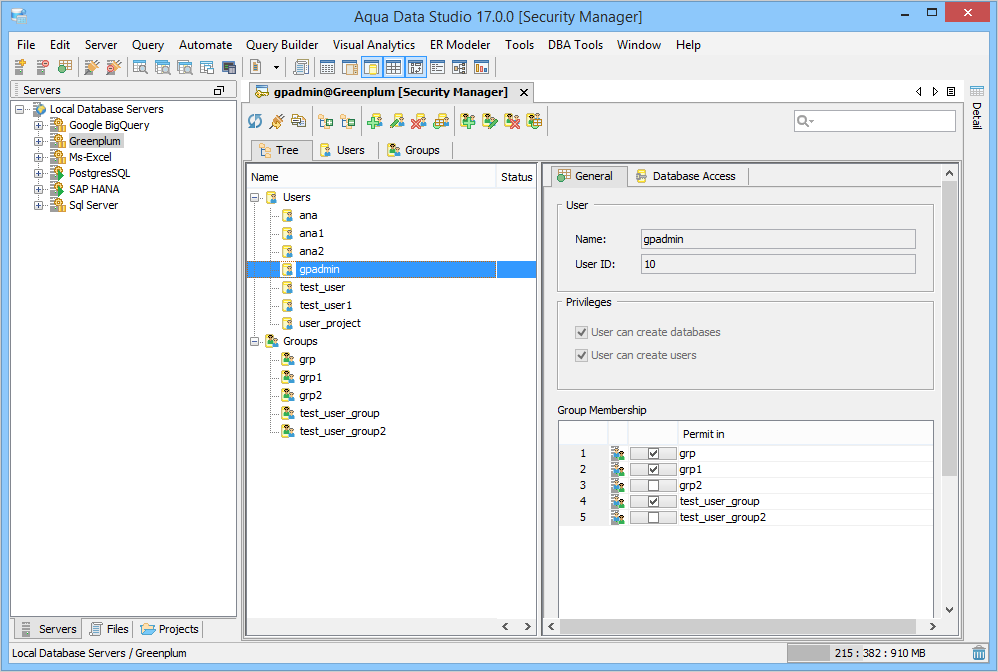Image resolution: width=998 pixels, height=672 pixels.
Task: Expand the Ms-Excel server node
Action: coord(39,157)
